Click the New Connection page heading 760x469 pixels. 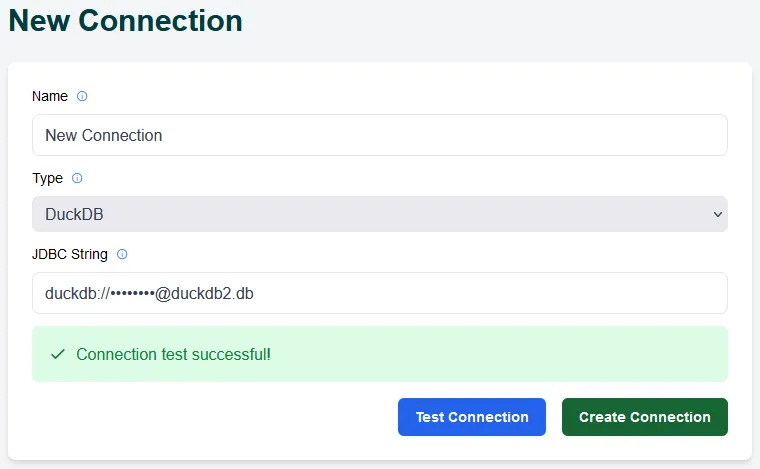point(126,20)
